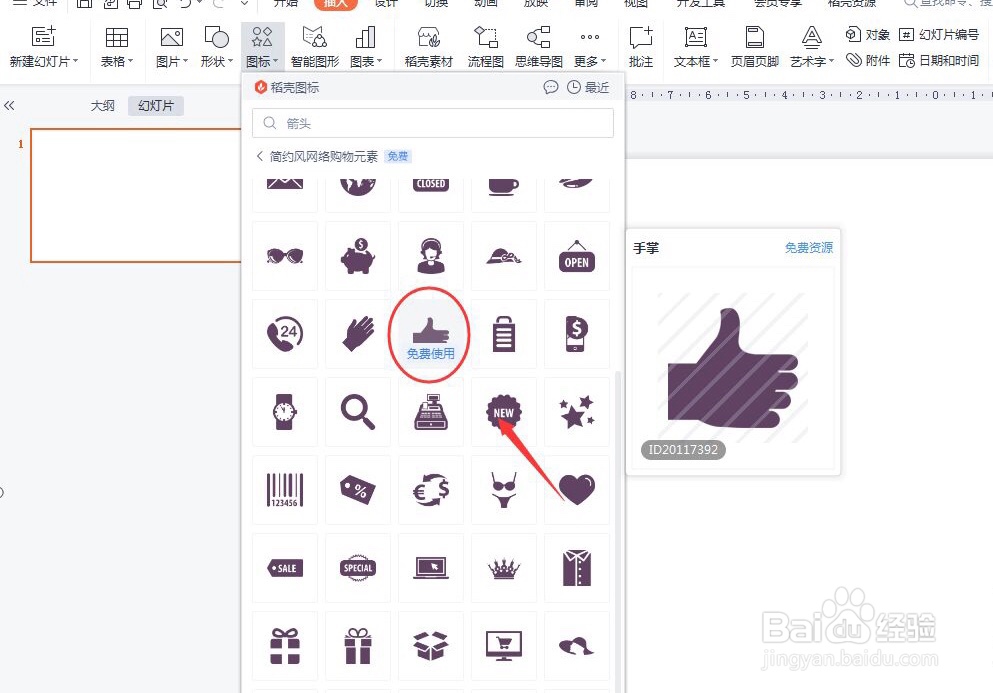Insert the piggy bank icon
The image size is (993, 693).
click(x=358, y=256)
